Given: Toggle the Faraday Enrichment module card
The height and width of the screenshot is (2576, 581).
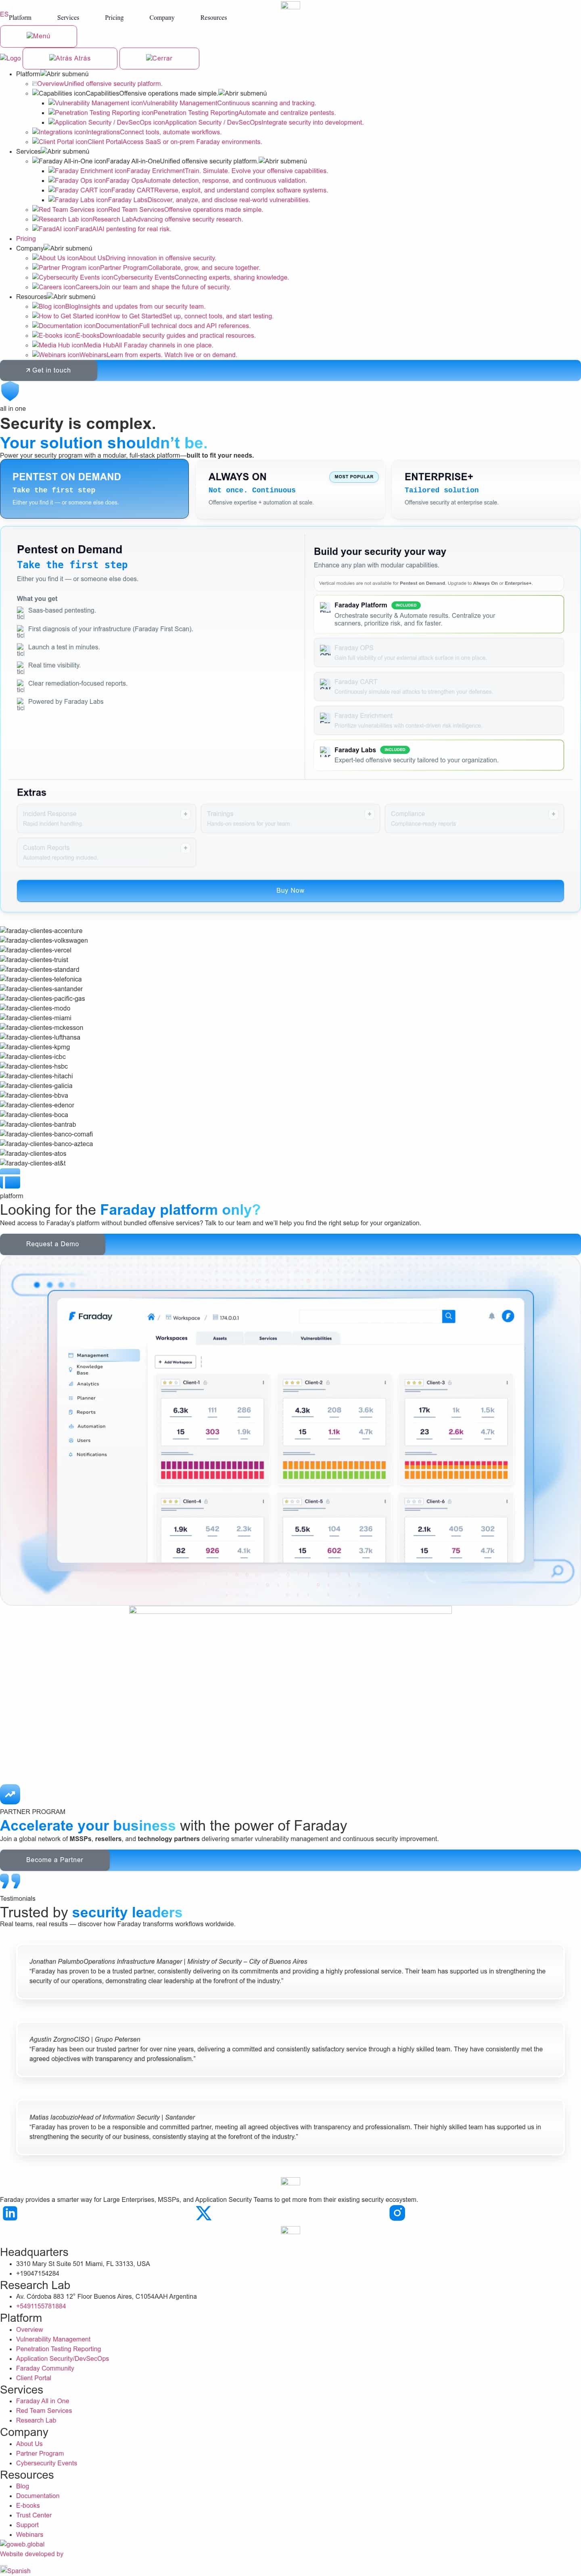Looking at the screenshot, I should (x=439, y=720).
